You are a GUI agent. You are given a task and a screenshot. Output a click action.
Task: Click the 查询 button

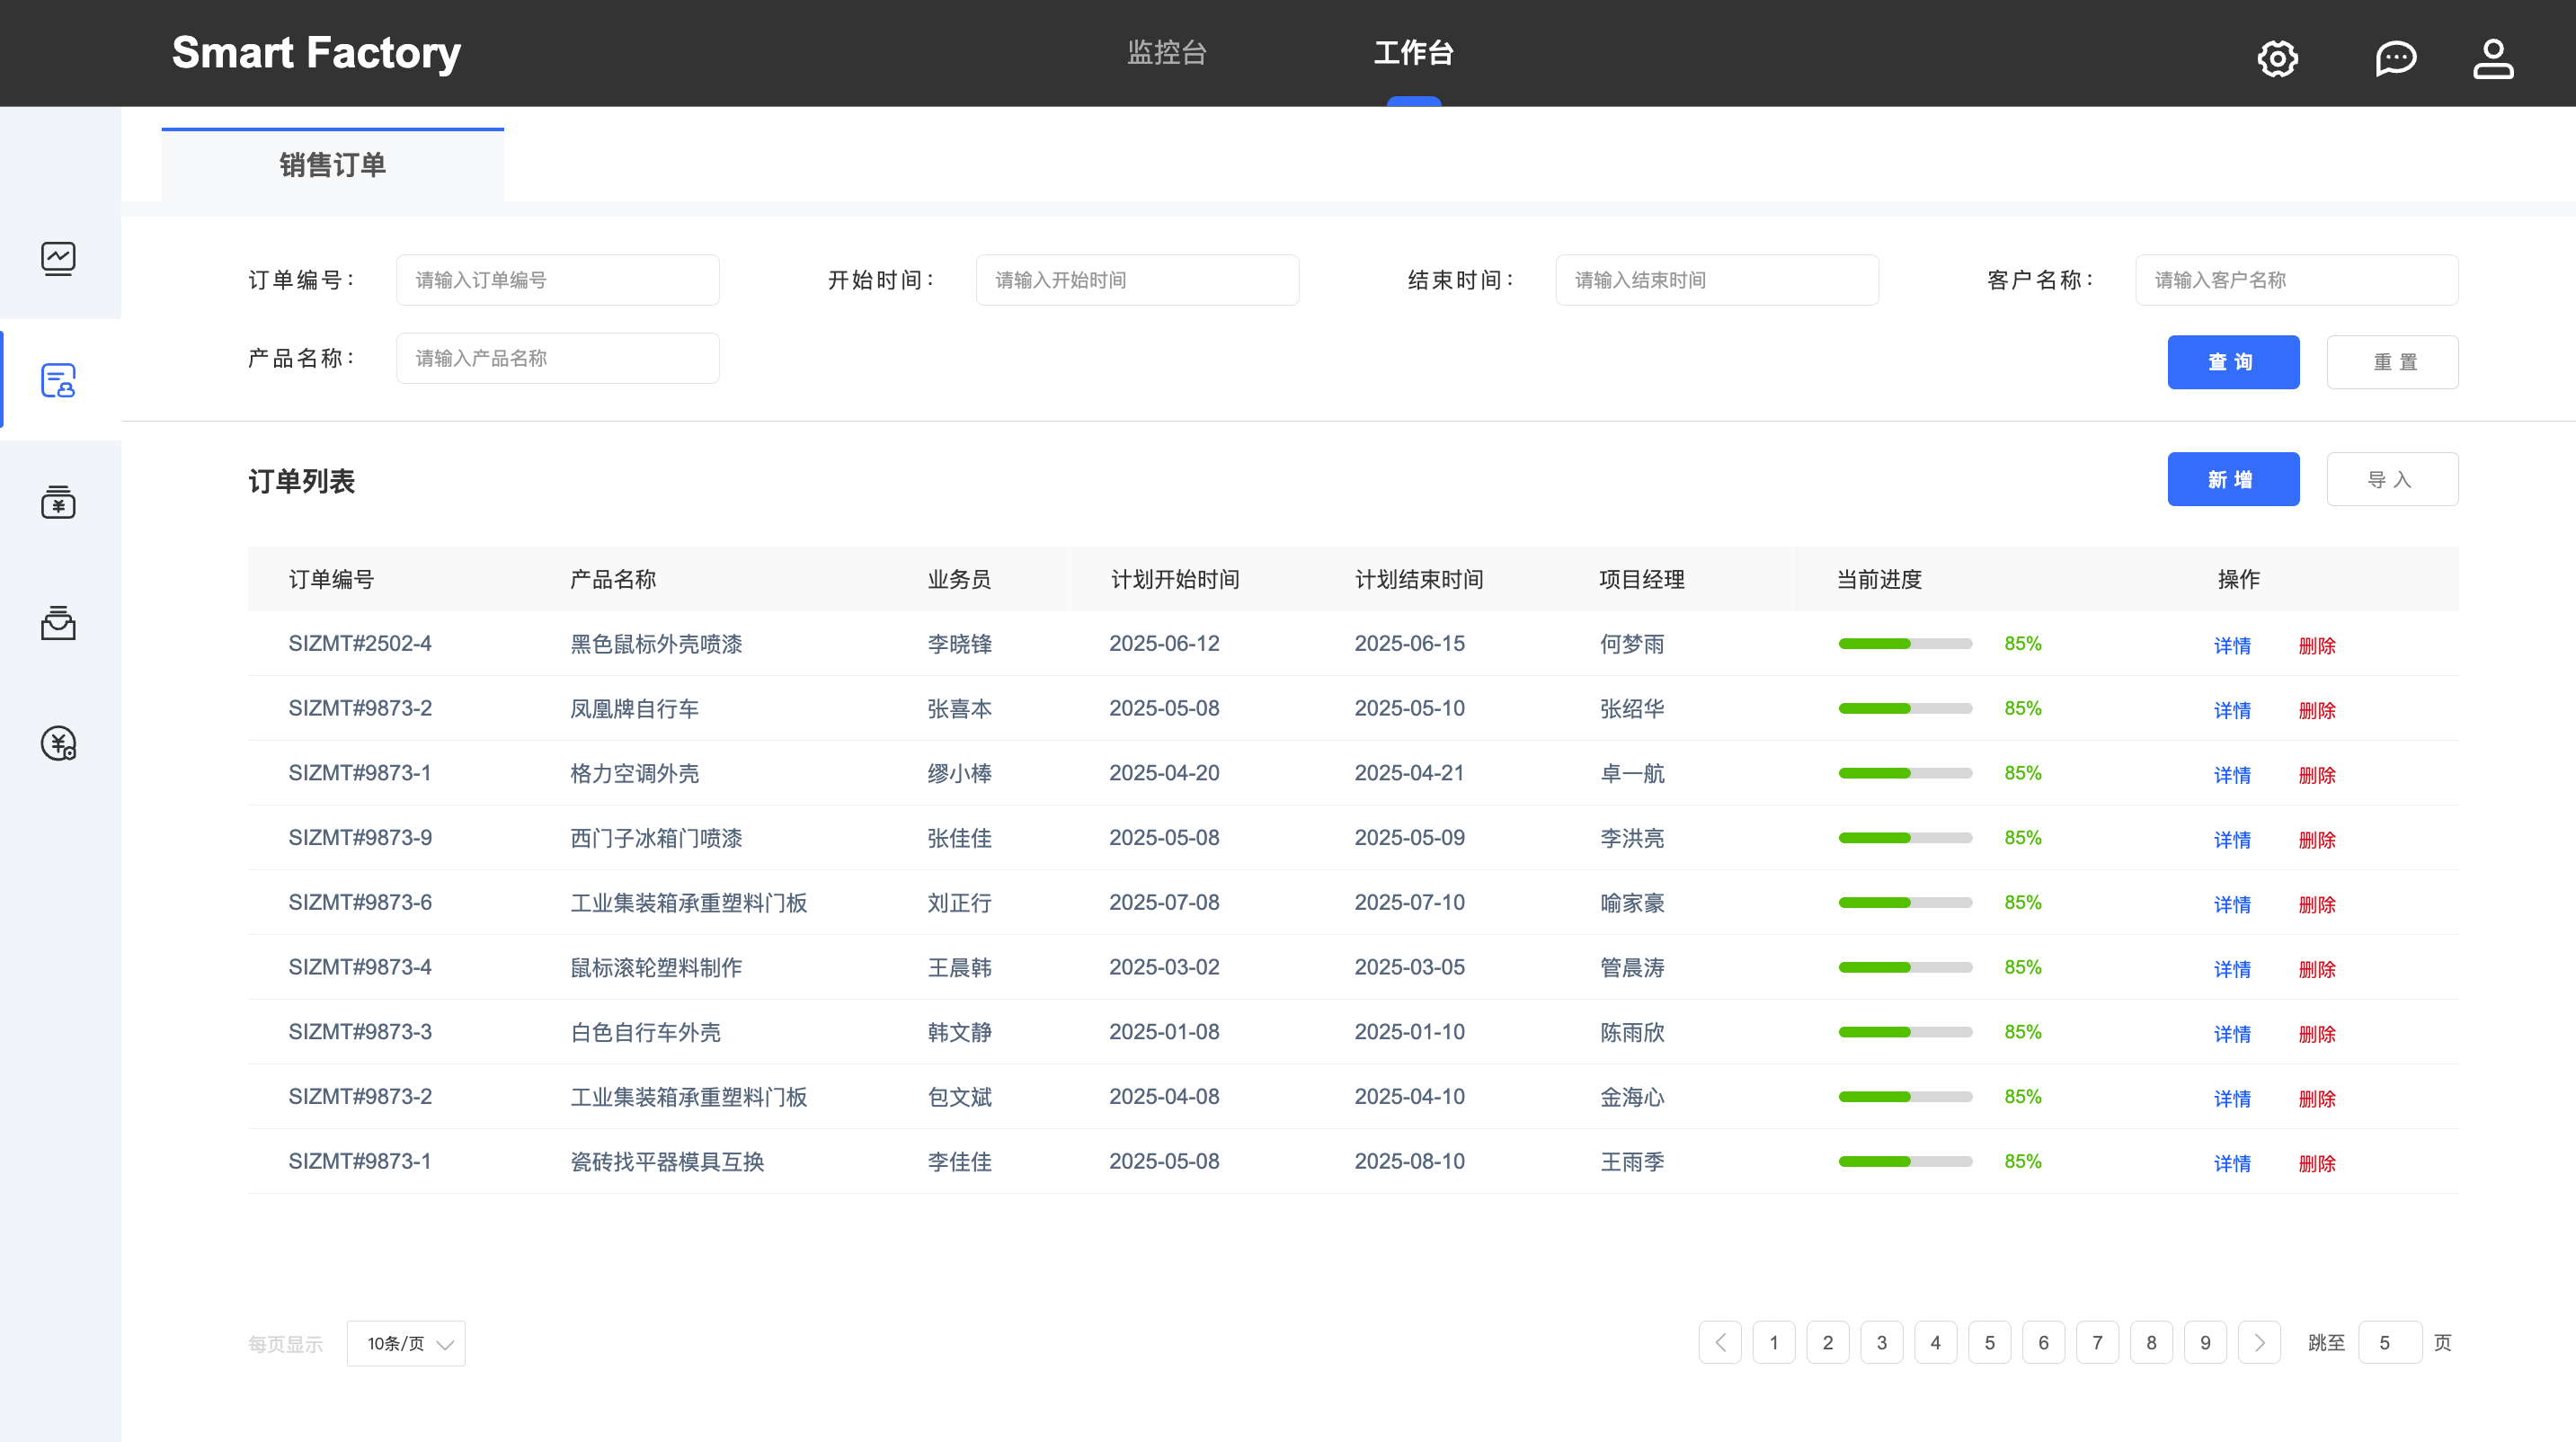pos(2232,362)
